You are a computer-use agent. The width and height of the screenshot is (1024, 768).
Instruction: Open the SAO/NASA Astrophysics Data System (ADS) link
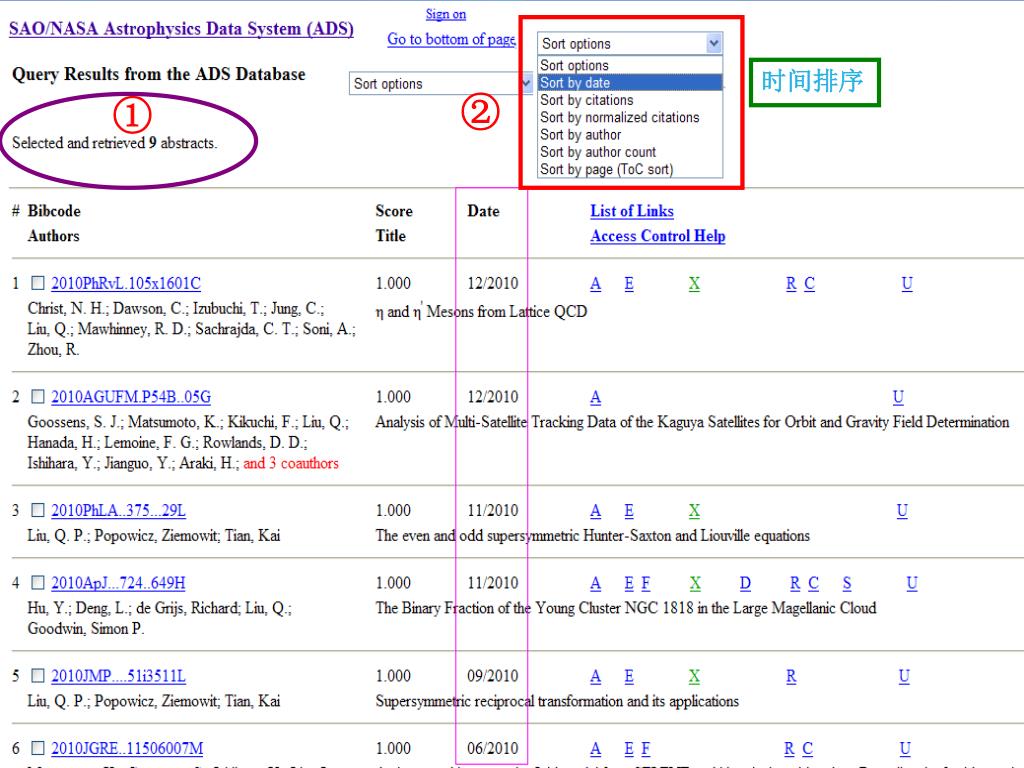[x=181, y=29]
